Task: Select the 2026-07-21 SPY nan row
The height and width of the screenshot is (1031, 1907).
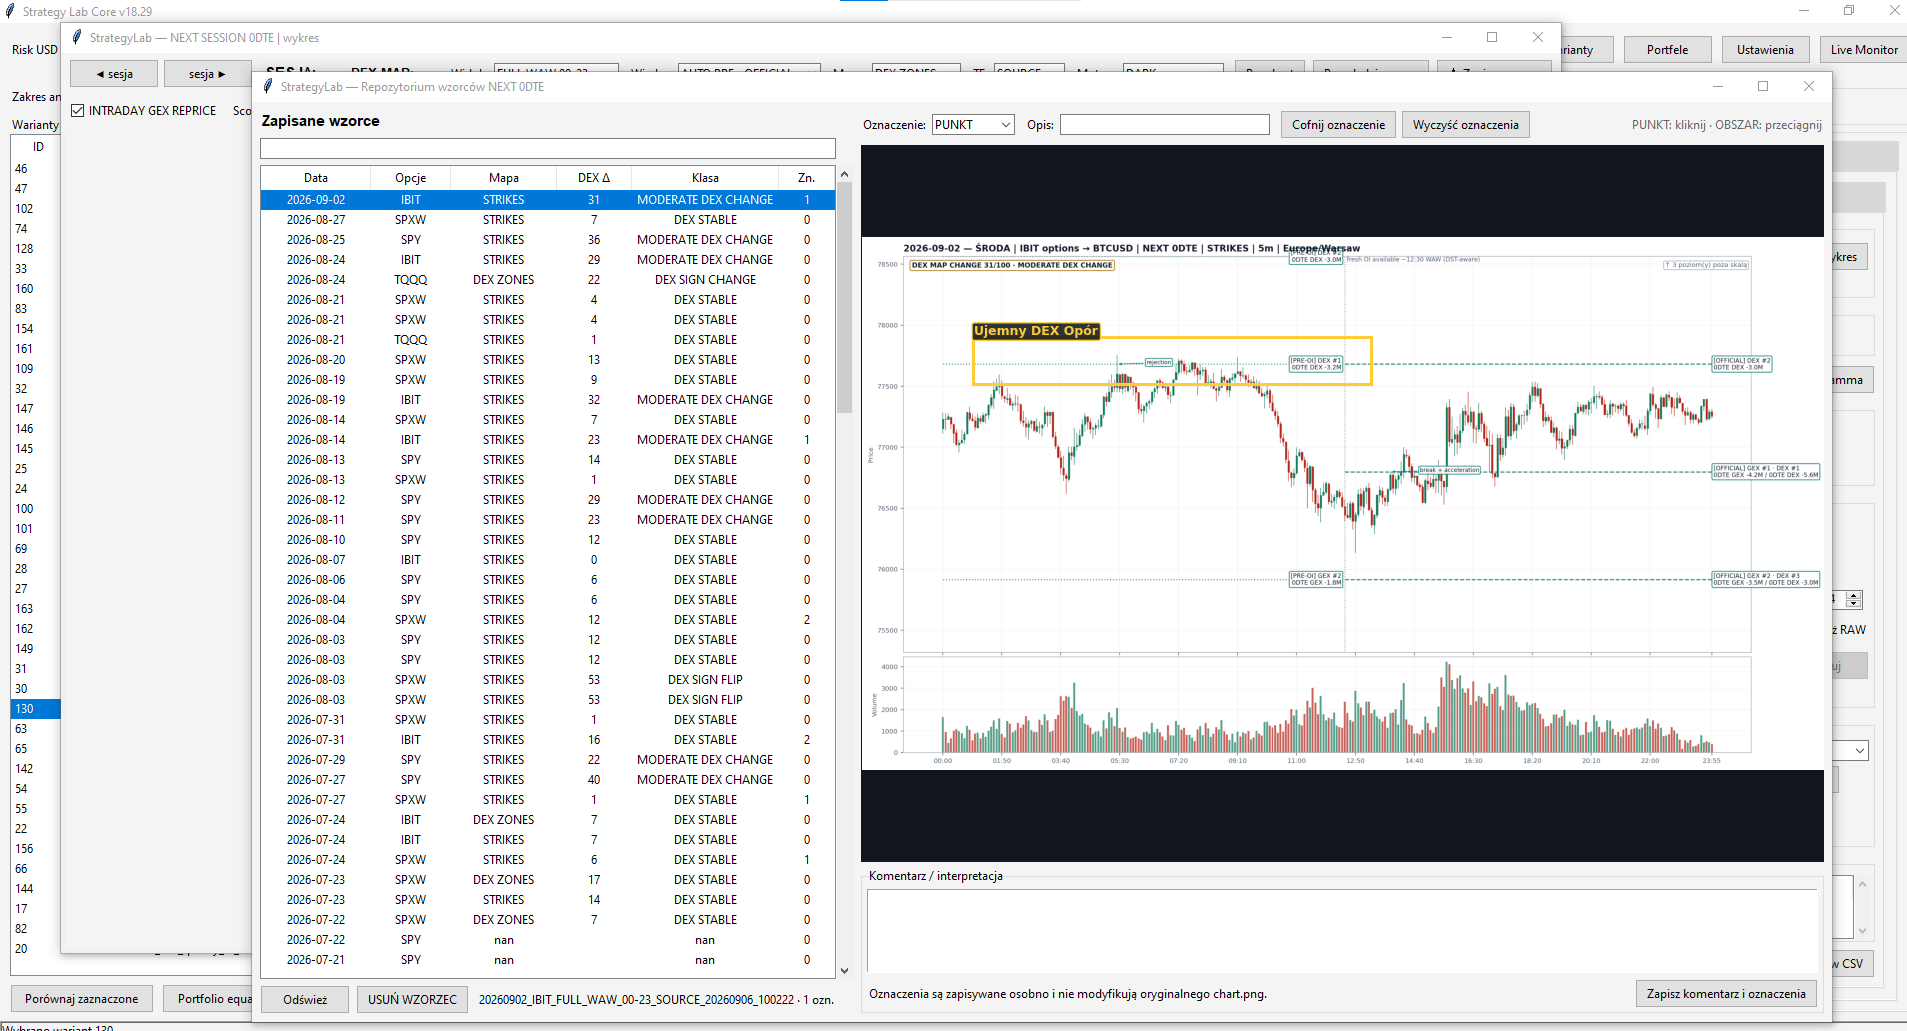Action: (x=548, y=960)
